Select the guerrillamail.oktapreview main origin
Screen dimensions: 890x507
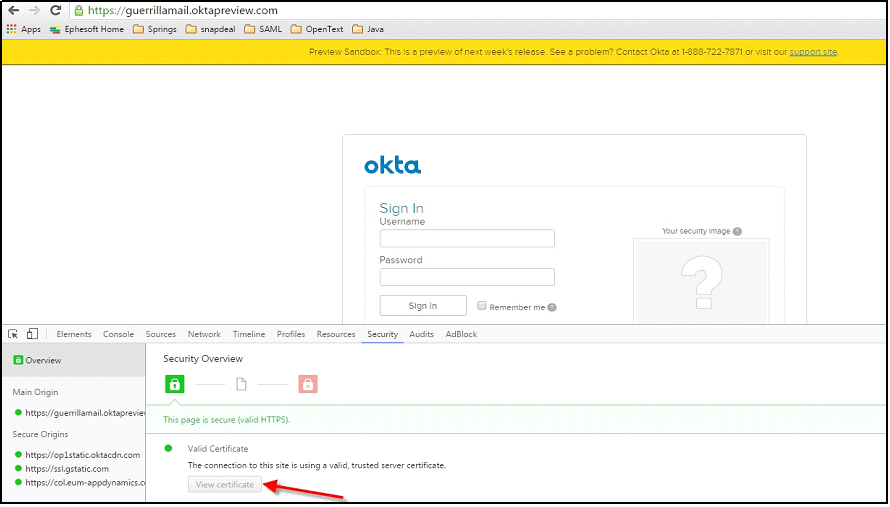click(79, 413)
